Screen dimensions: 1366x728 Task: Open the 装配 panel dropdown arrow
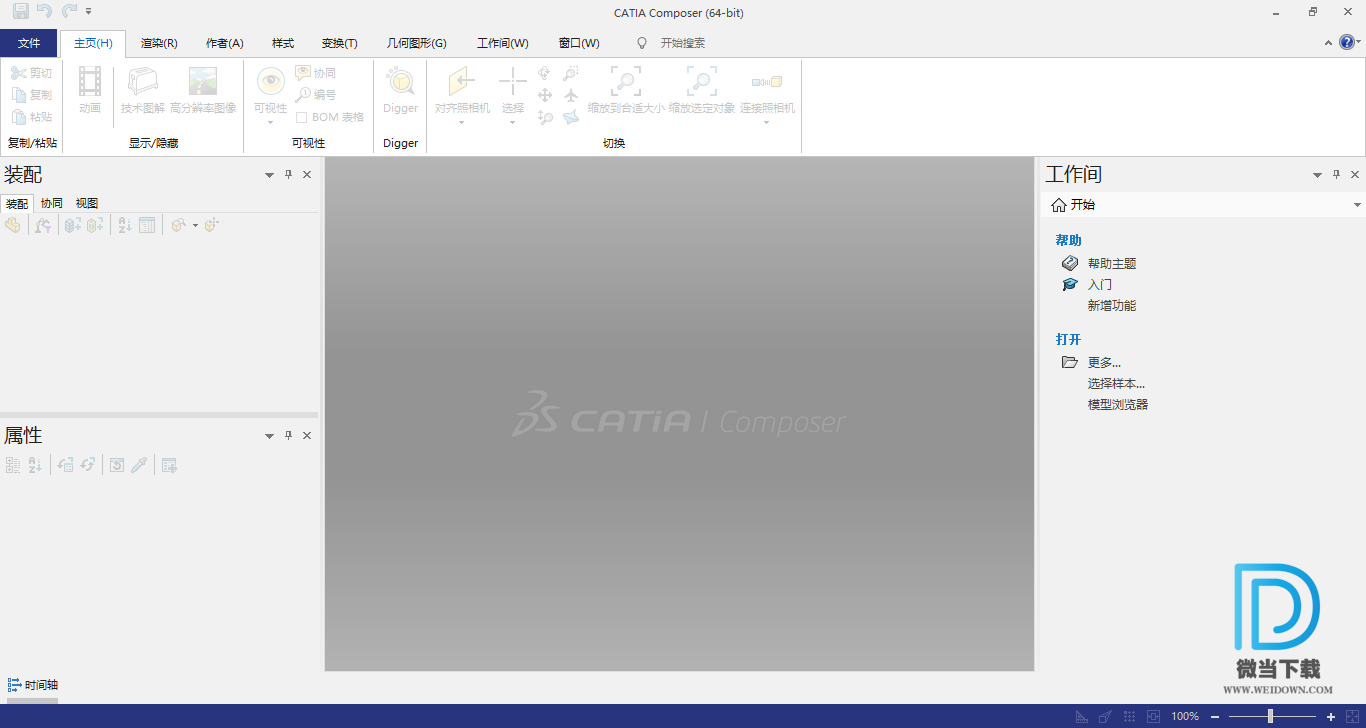[x=269, y=175]
